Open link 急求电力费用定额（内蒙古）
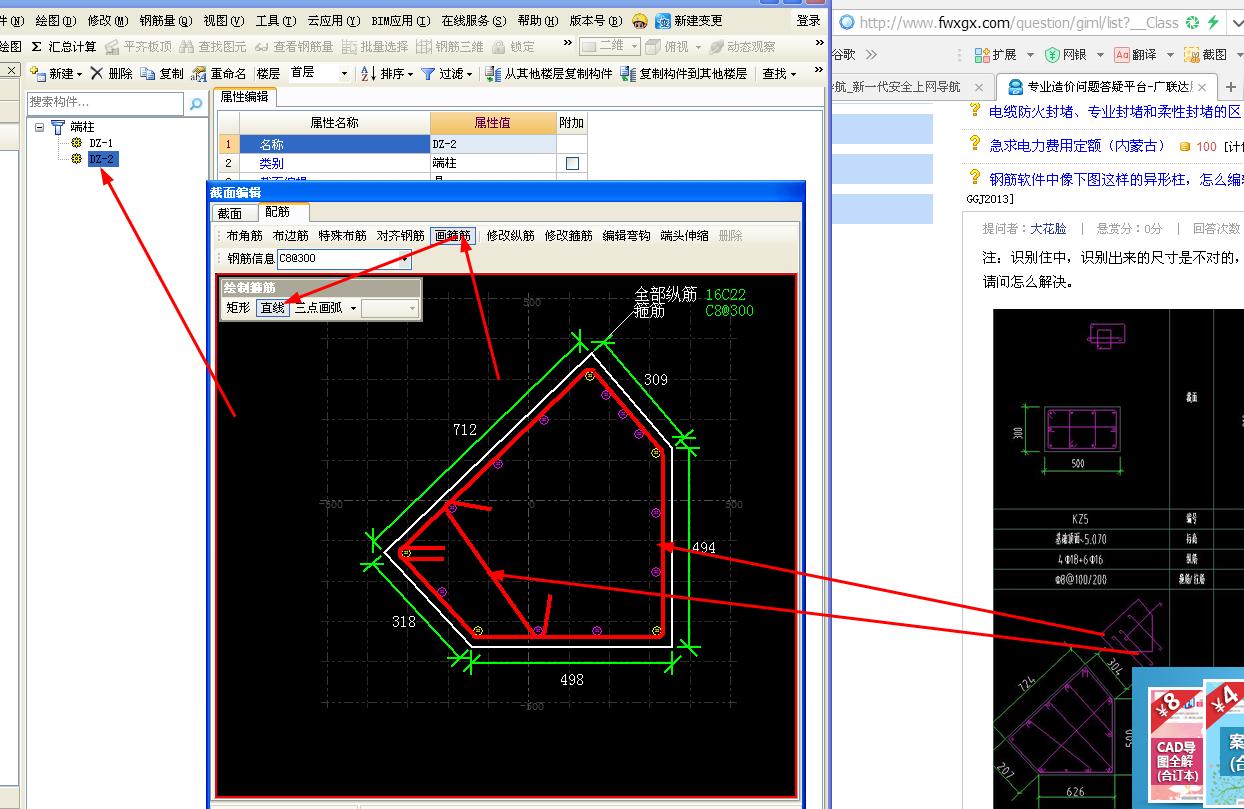1244x809 pixels. pos(1077,146)
